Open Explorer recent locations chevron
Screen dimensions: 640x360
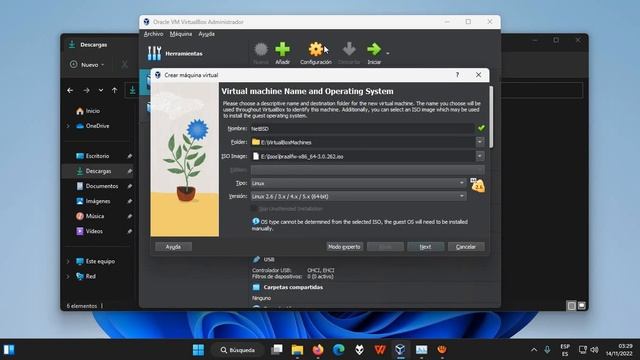[101, 90]
